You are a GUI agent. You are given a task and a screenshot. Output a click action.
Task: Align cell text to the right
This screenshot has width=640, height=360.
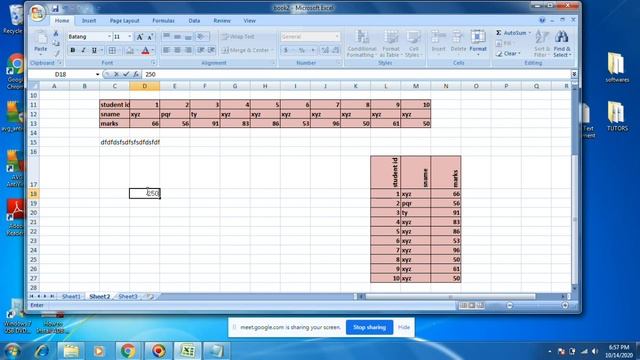tap(188, 50)
